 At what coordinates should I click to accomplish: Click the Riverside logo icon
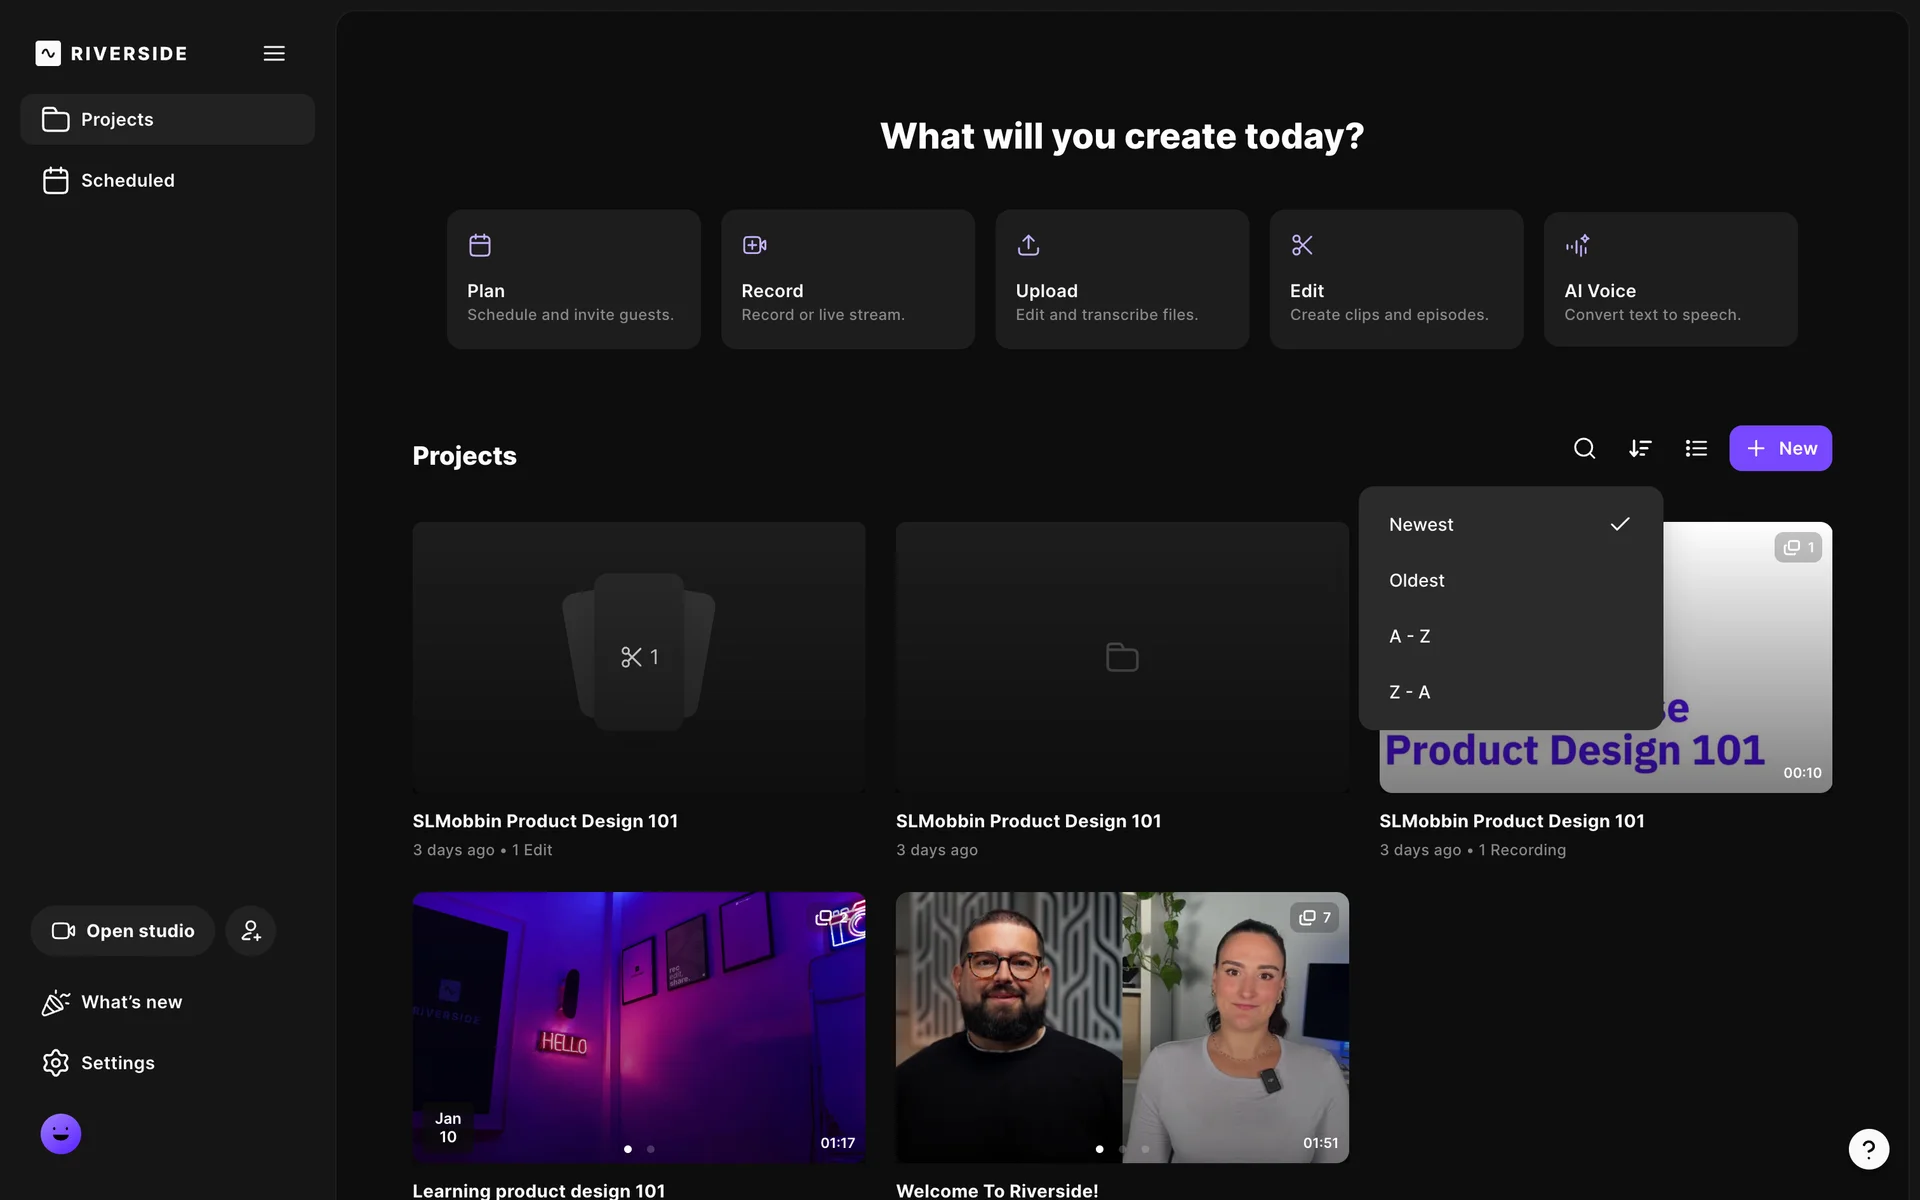(48, 53)
